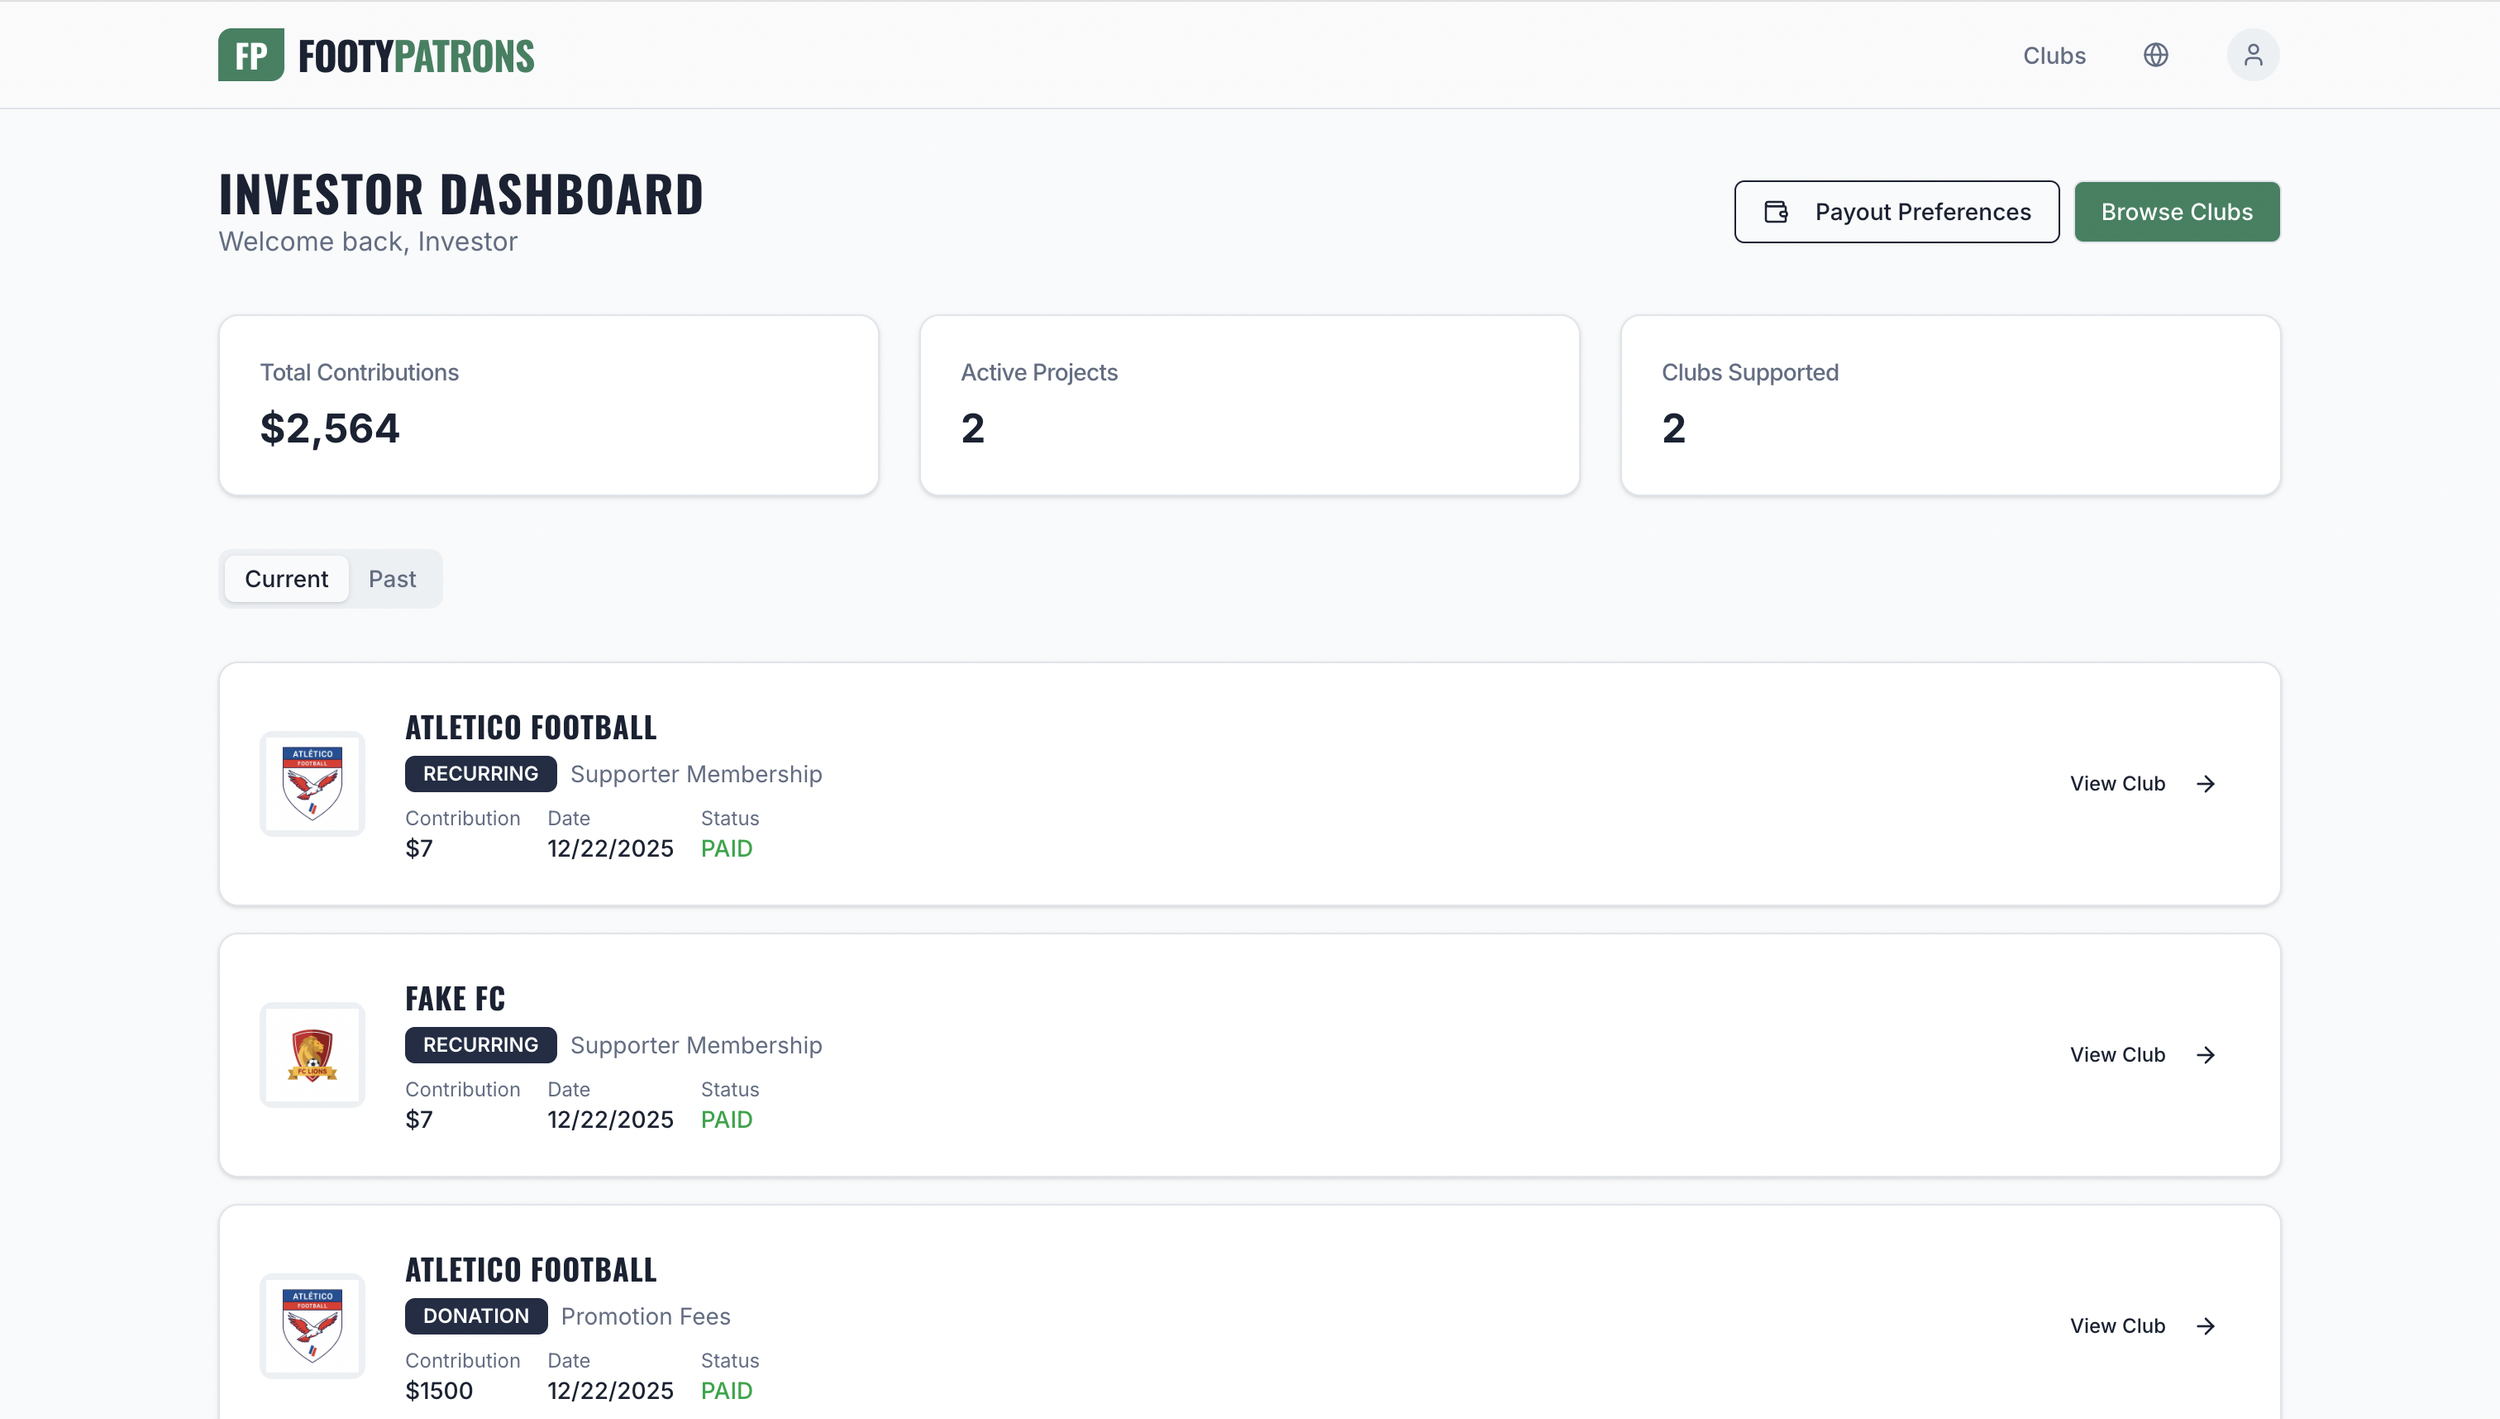The height and width of the screenshot is (1419, 2500).
Task: Click the Total Contributions amount card
Action: tap(548, 404)
